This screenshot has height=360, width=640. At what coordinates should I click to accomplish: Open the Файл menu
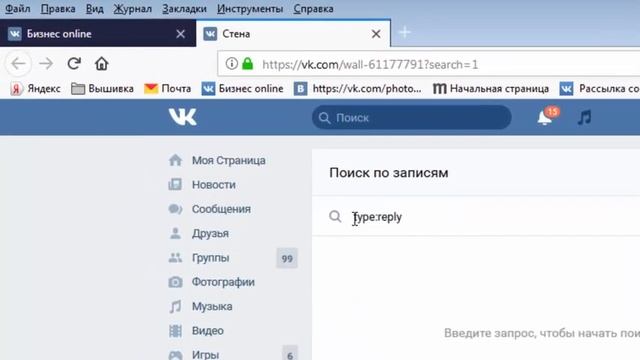[x=18, y=9]
